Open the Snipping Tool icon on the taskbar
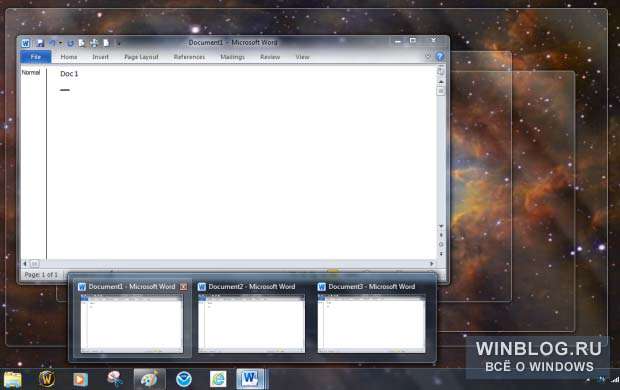This screenshot has width=620, height=390. click(115, 379)
